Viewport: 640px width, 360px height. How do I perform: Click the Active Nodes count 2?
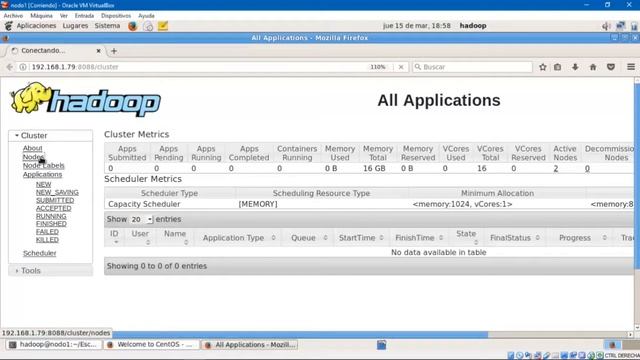[x=556, y=169]
